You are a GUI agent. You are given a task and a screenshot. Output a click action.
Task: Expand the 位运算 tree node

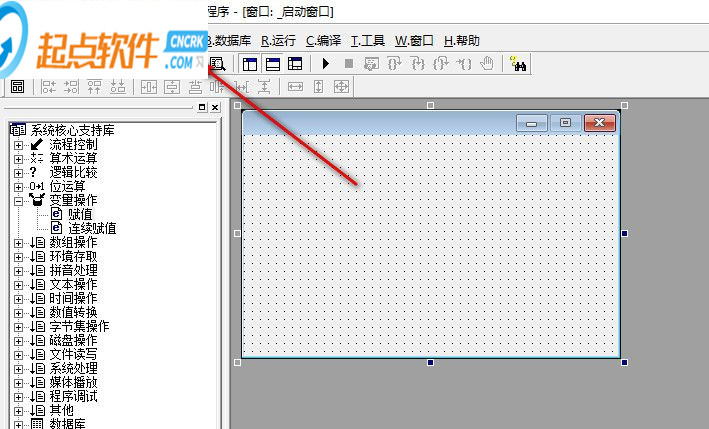(18, 187)
